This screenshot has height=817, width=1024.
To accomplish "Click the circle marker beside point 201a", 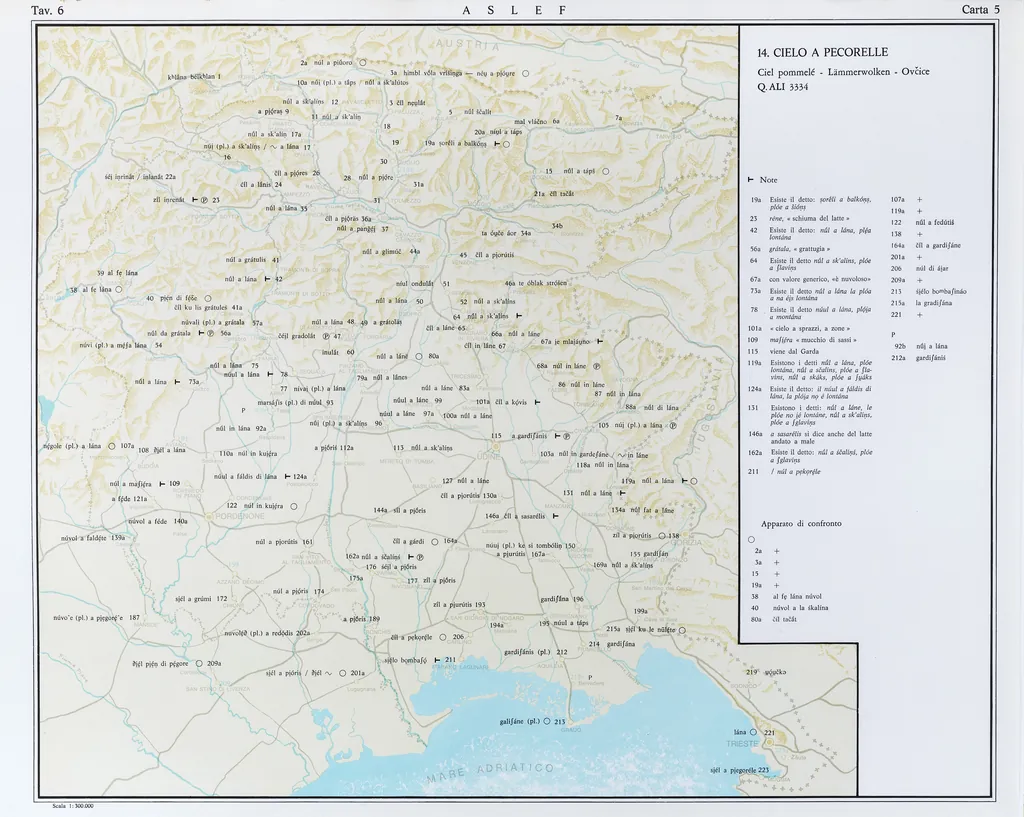I will (x=342, y=673).
